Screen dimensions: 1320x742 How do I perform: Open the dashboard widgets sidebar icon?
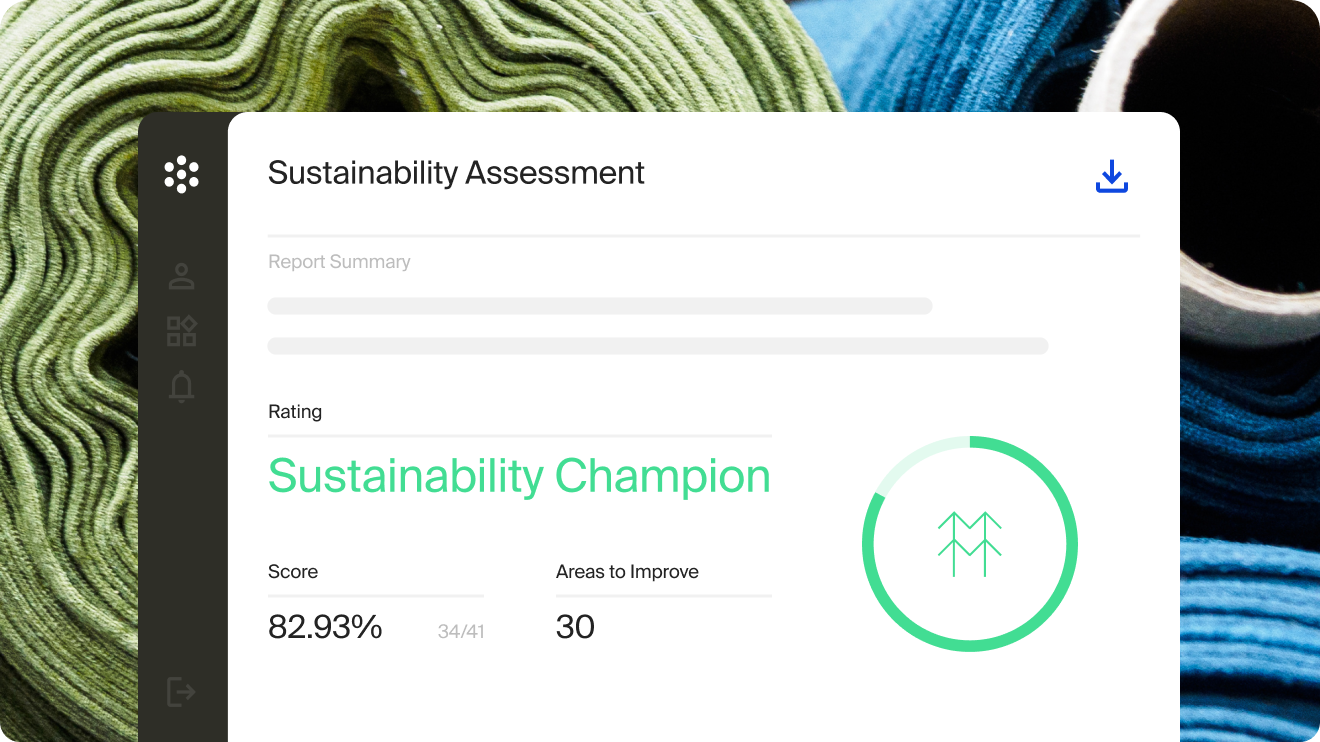181,331
